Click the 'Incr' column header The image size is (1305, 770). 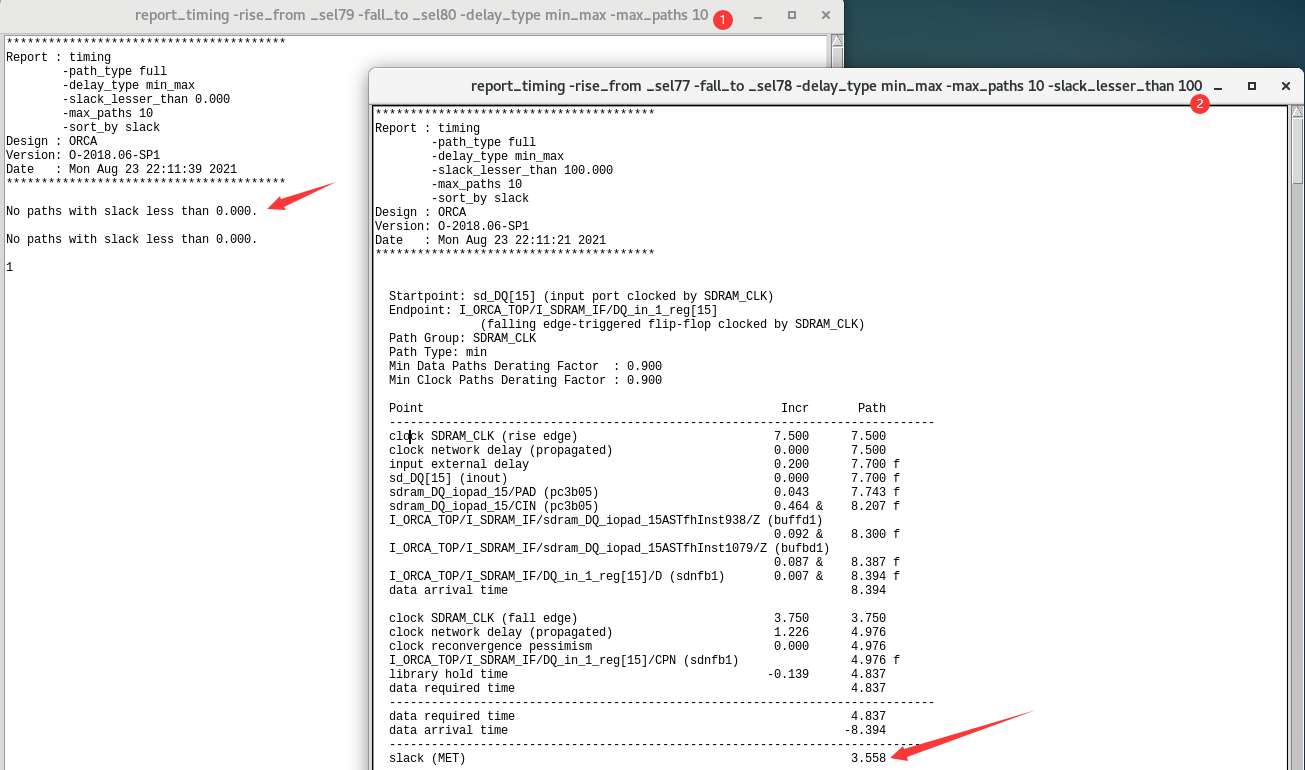795,408
